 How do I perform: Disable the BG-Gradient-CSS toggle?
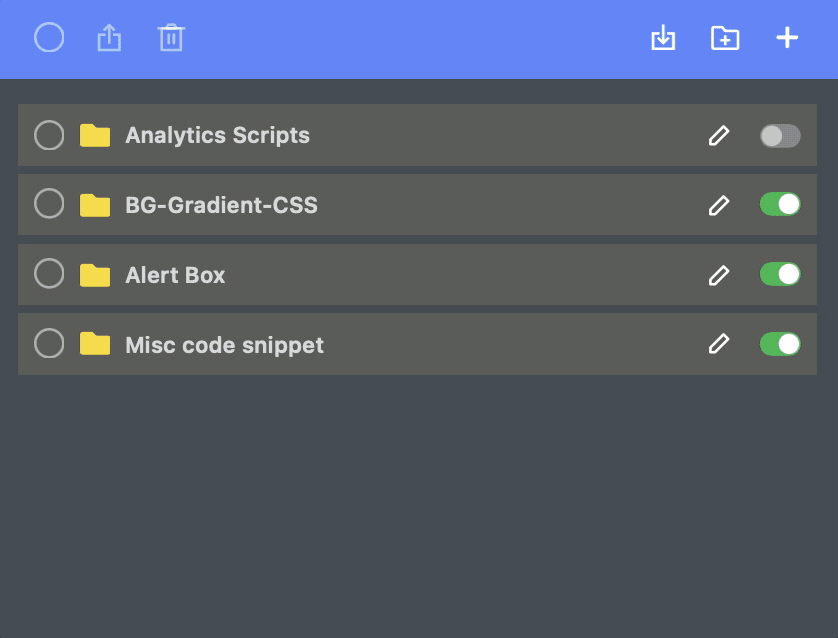pos(780,204)
